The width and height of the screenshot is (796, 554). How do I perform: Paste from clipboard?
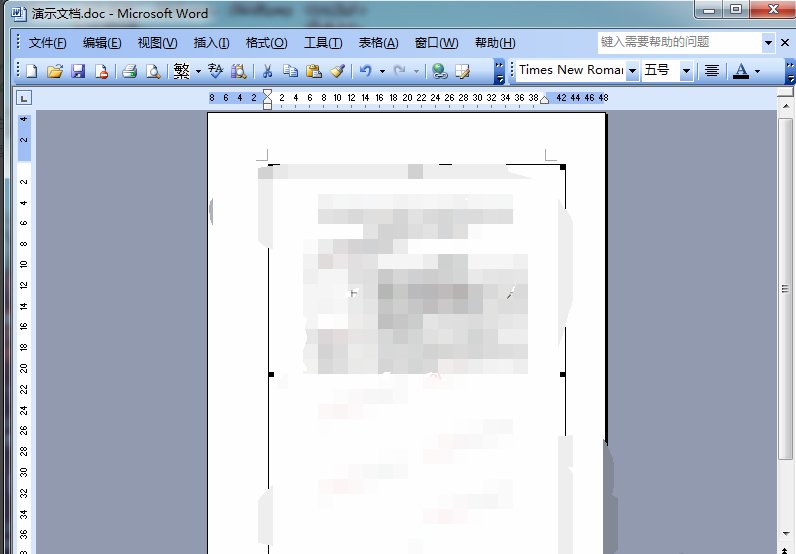click(x=314, y=71)
